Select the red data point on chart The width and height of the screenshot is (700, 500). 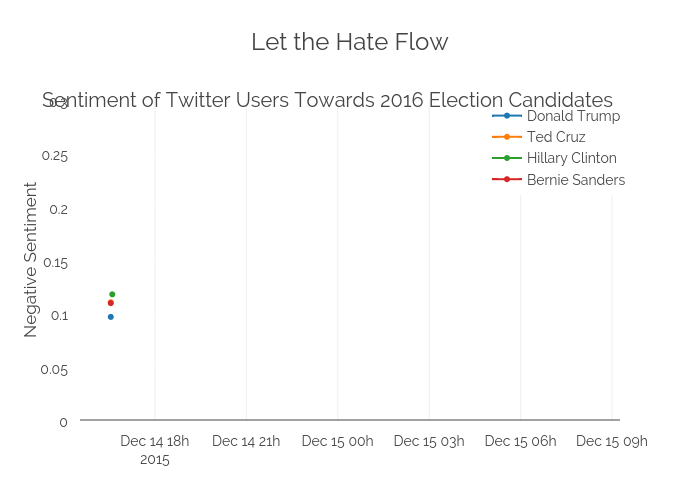coord(111,303)
